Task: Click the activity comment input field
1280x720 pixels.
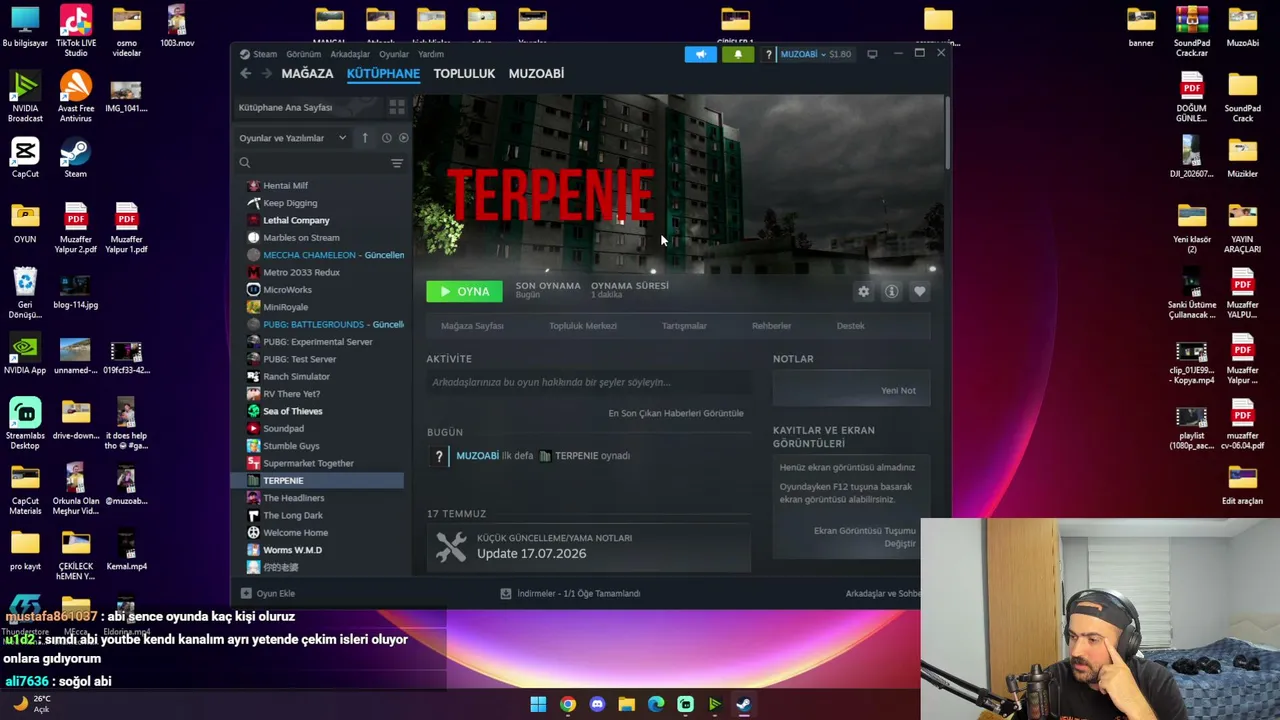Action: tap(590, 382)
